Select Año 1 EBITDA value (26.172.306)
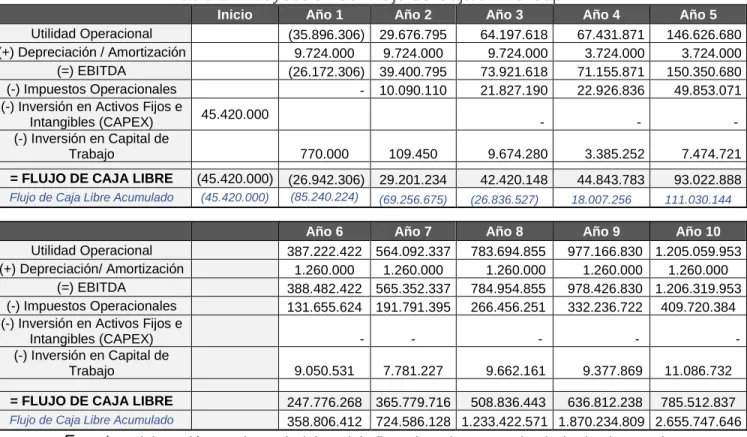Image resolution: width=747 pixels, height=437 pixels. coord(326,72)
